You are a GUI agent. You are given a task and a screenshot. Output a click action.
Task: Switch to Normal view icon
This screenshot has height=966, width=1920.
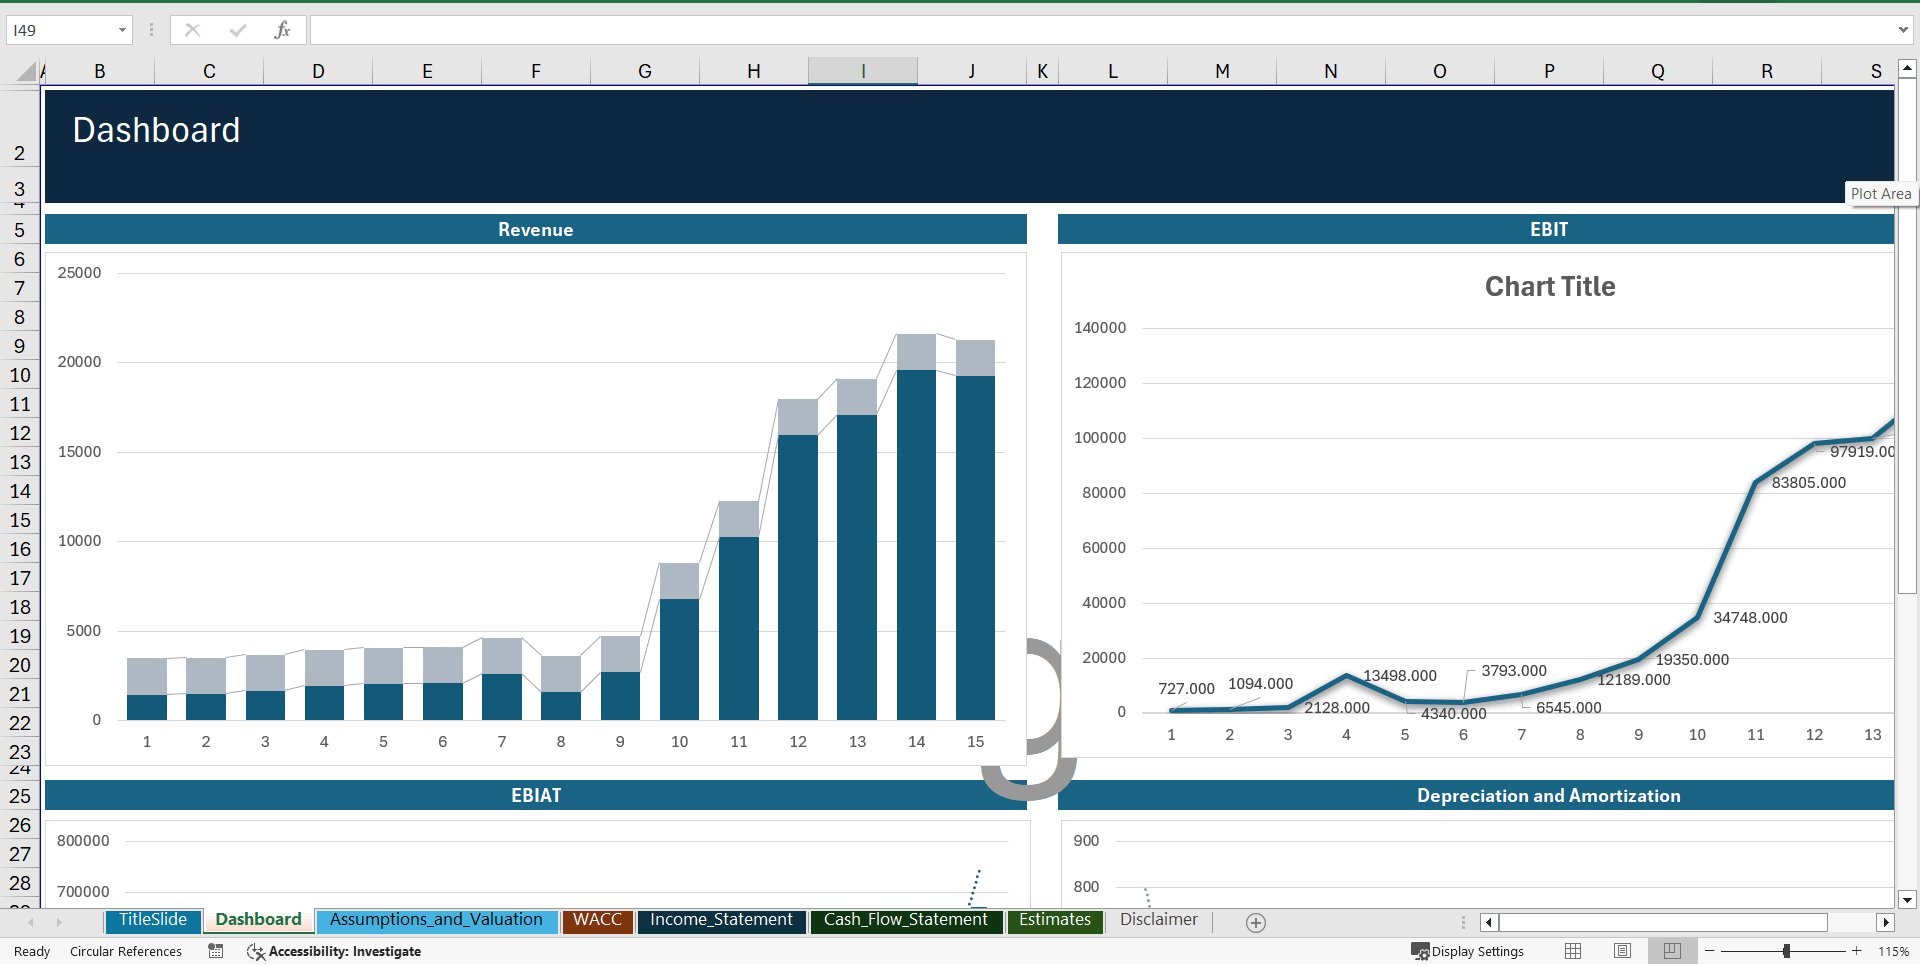[1573, 951]
